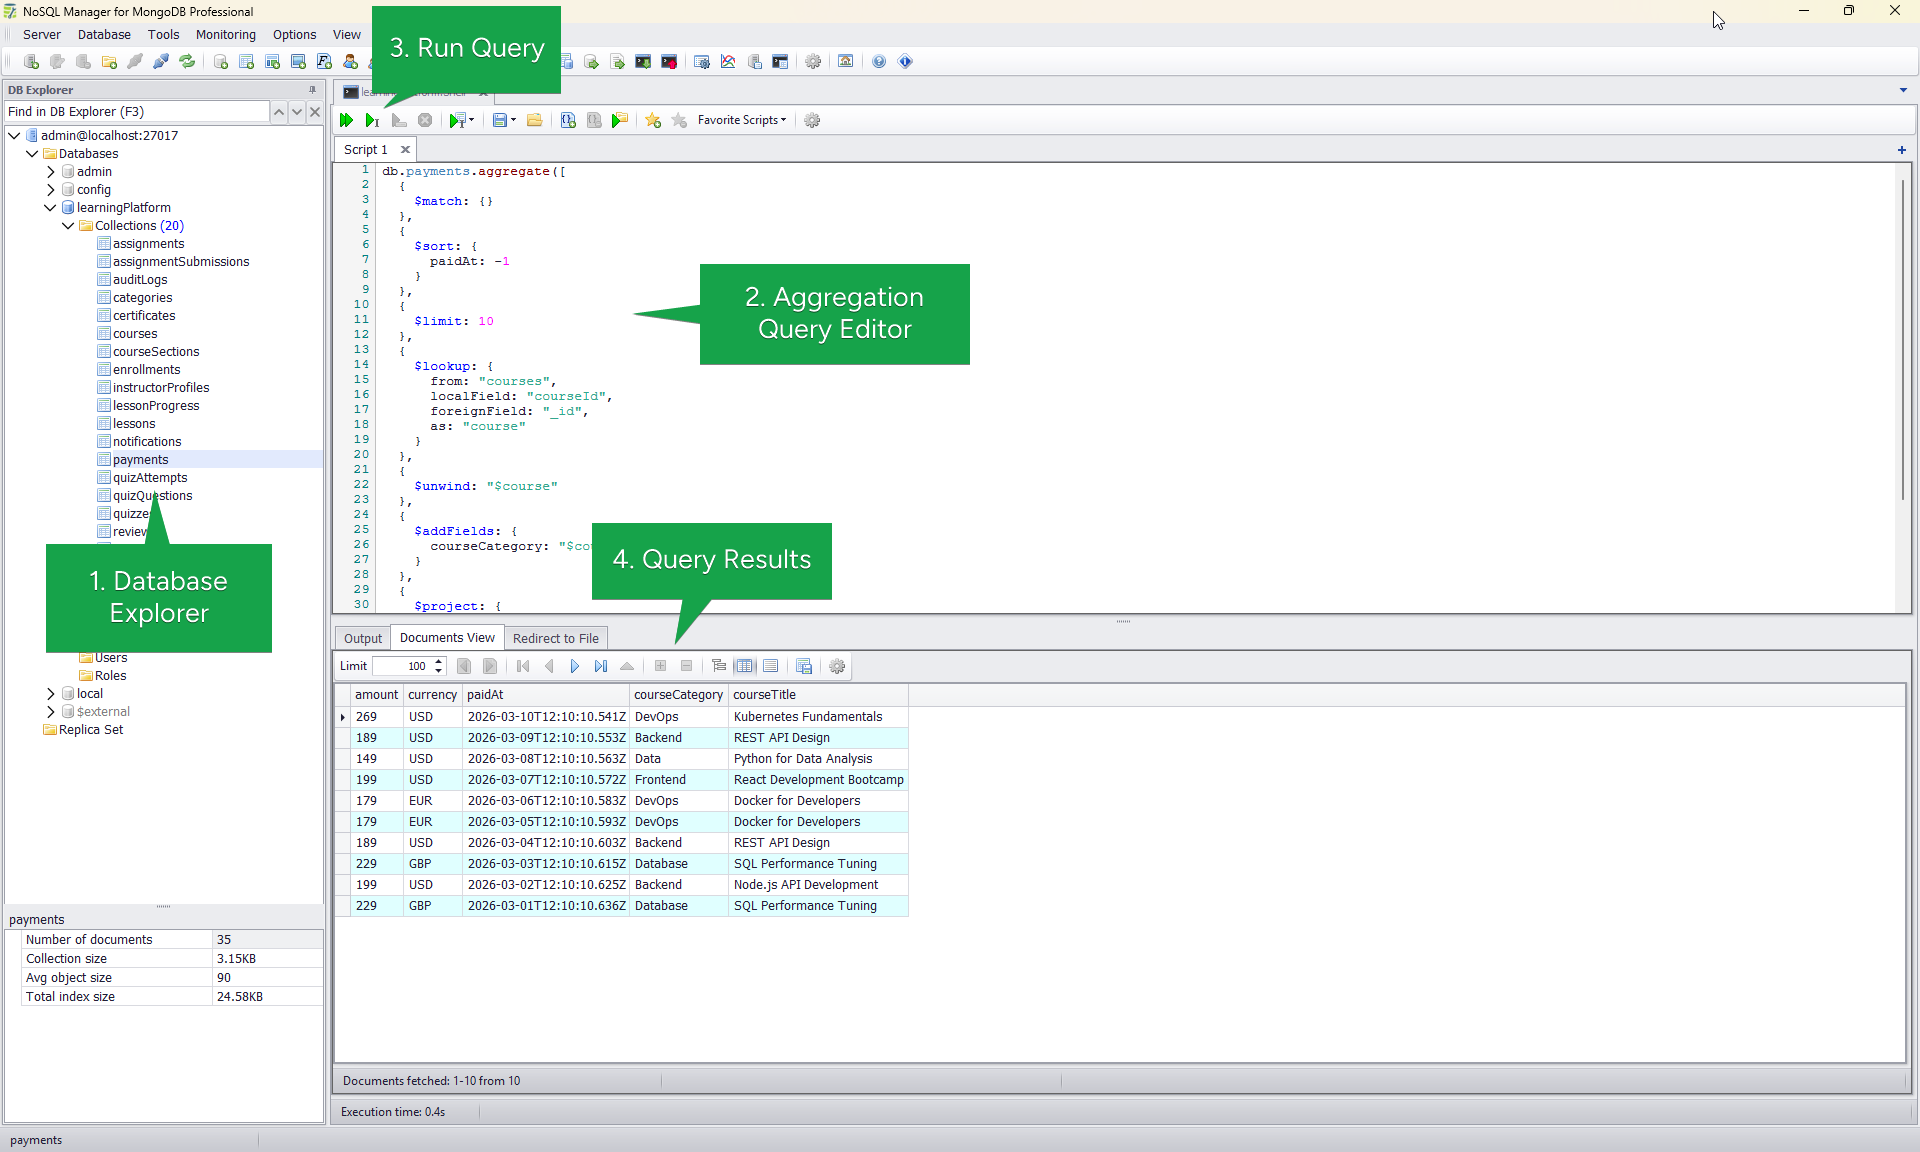Click the Execute script double-arrow icon

click(346, 120)
